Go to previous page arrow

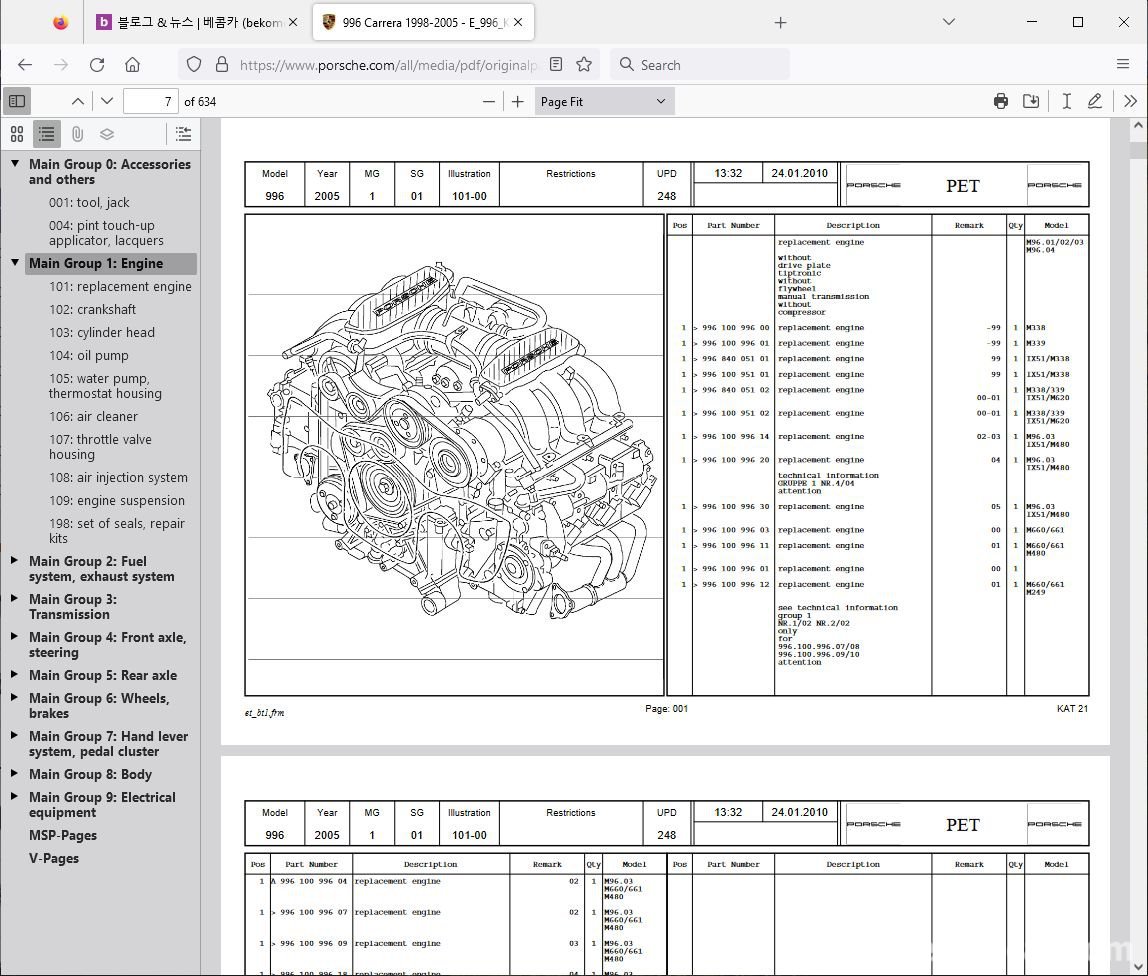click(x=78, y=101)
